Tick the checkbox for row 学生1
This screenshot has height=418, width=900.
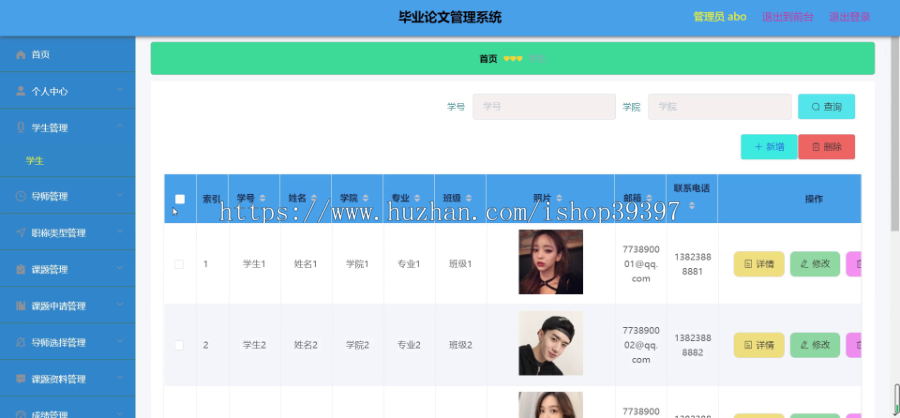pos(179,264)
